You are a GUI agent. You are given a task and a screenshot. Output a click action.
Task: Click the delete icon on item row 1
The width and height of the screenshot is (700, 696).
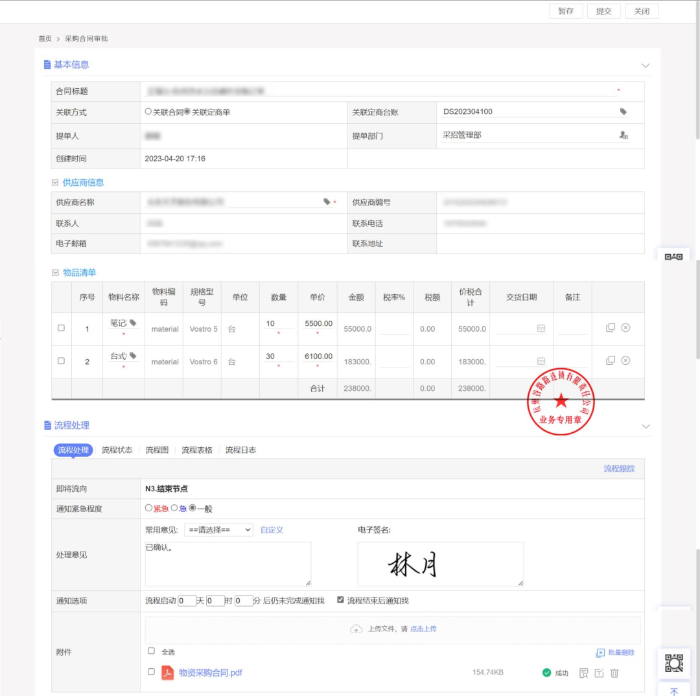pyautogui.click(x=626, y=328)
